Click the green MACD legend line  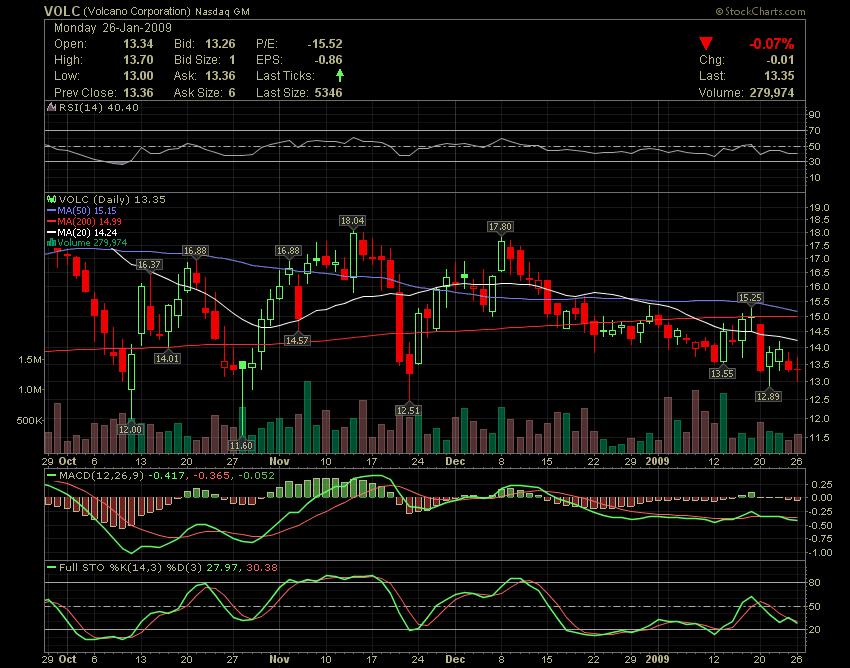pyautogui.click(x=51, y=476)
